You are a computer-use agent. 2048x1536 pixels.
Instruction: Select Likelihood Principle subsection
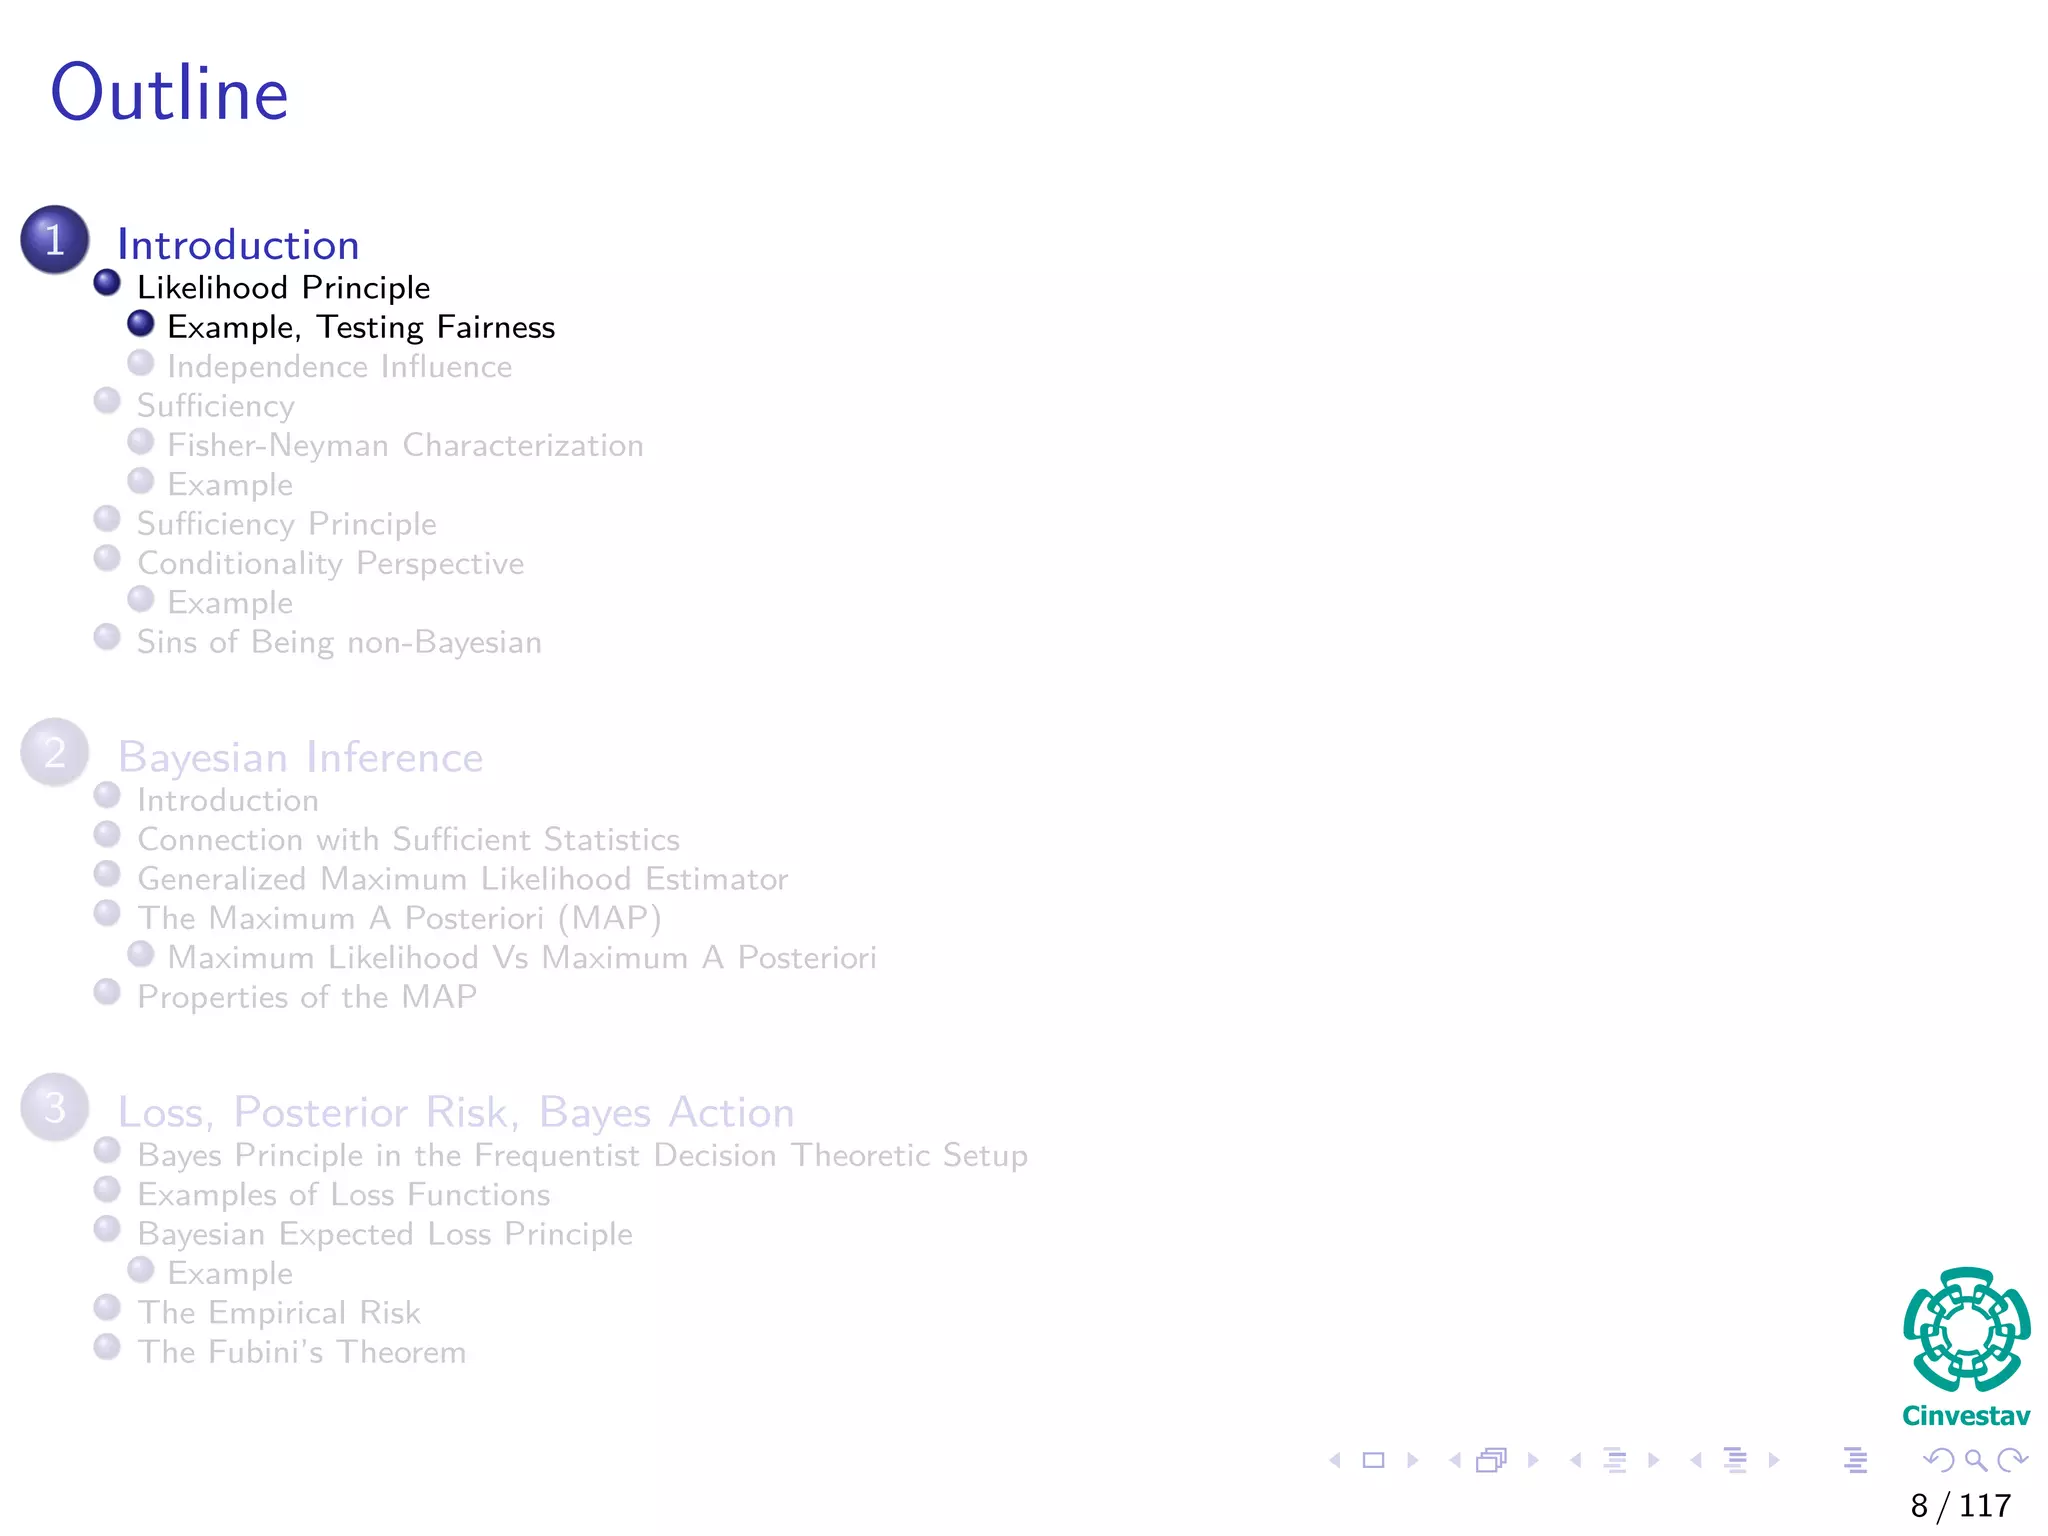click(x=283, y=288)
